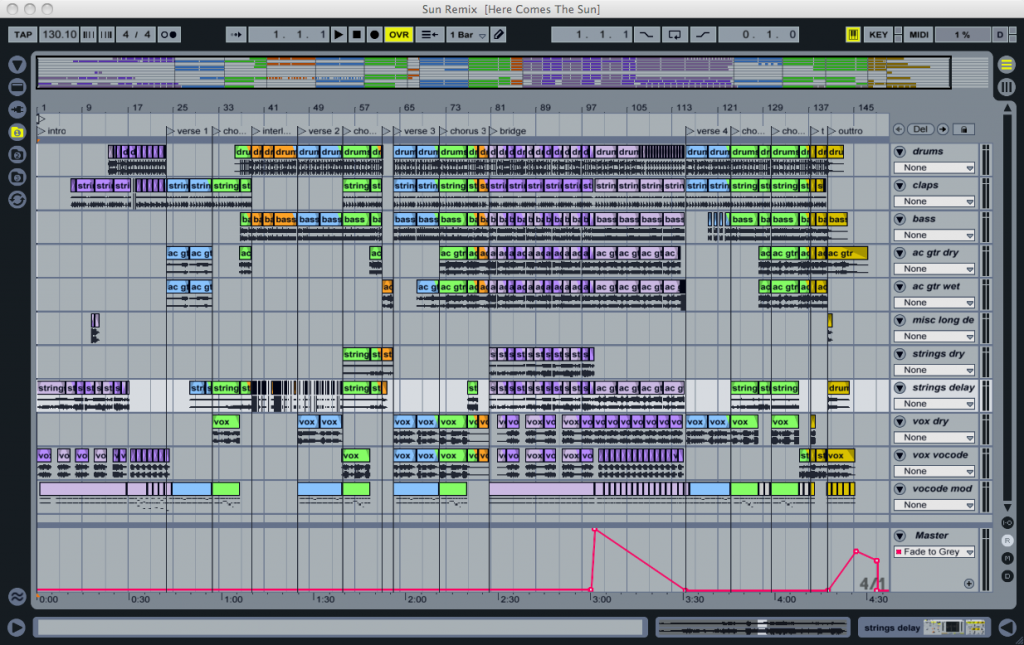
Task: Jump to the bridge locator
Action: pyautogui.click(x=507, y=131)
